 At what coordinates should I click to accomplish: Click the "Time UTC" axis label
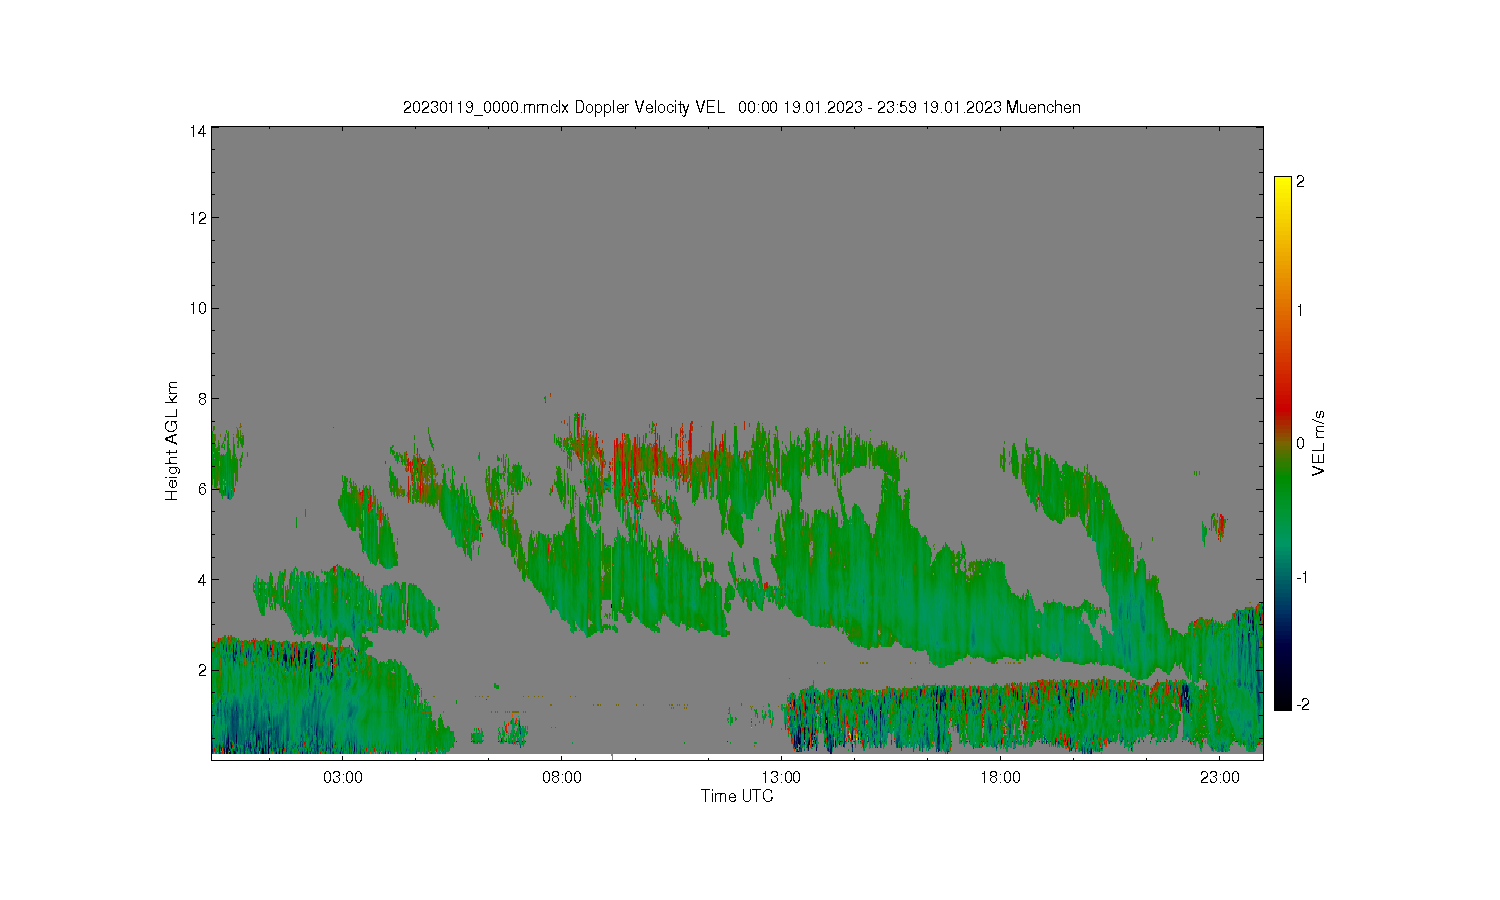[737, 796]
